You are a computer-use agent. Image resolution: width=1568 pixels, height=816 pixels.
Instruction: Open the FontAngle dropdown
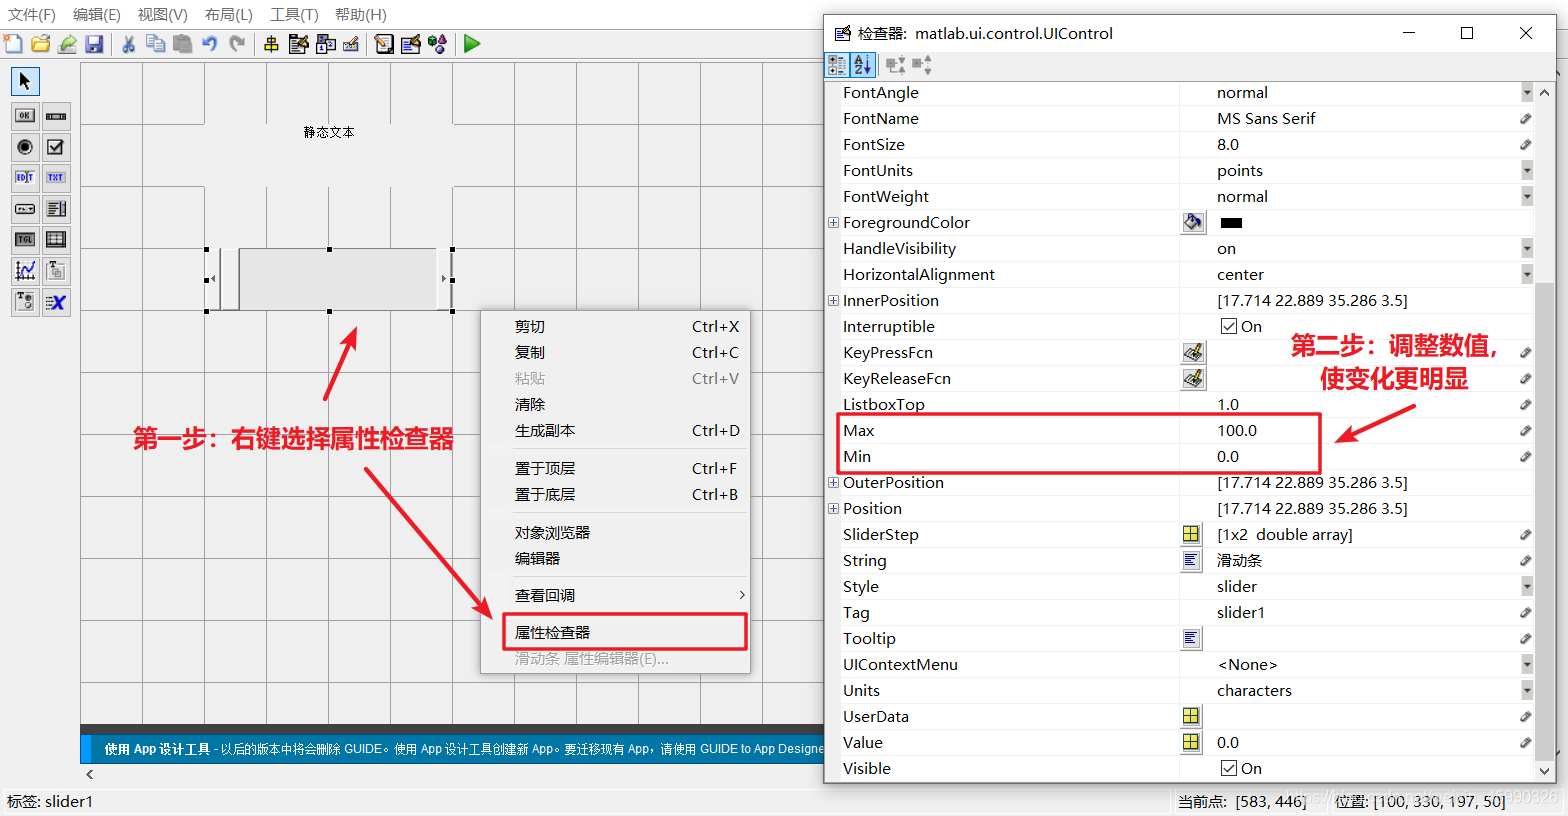[x=1526, y=92]
